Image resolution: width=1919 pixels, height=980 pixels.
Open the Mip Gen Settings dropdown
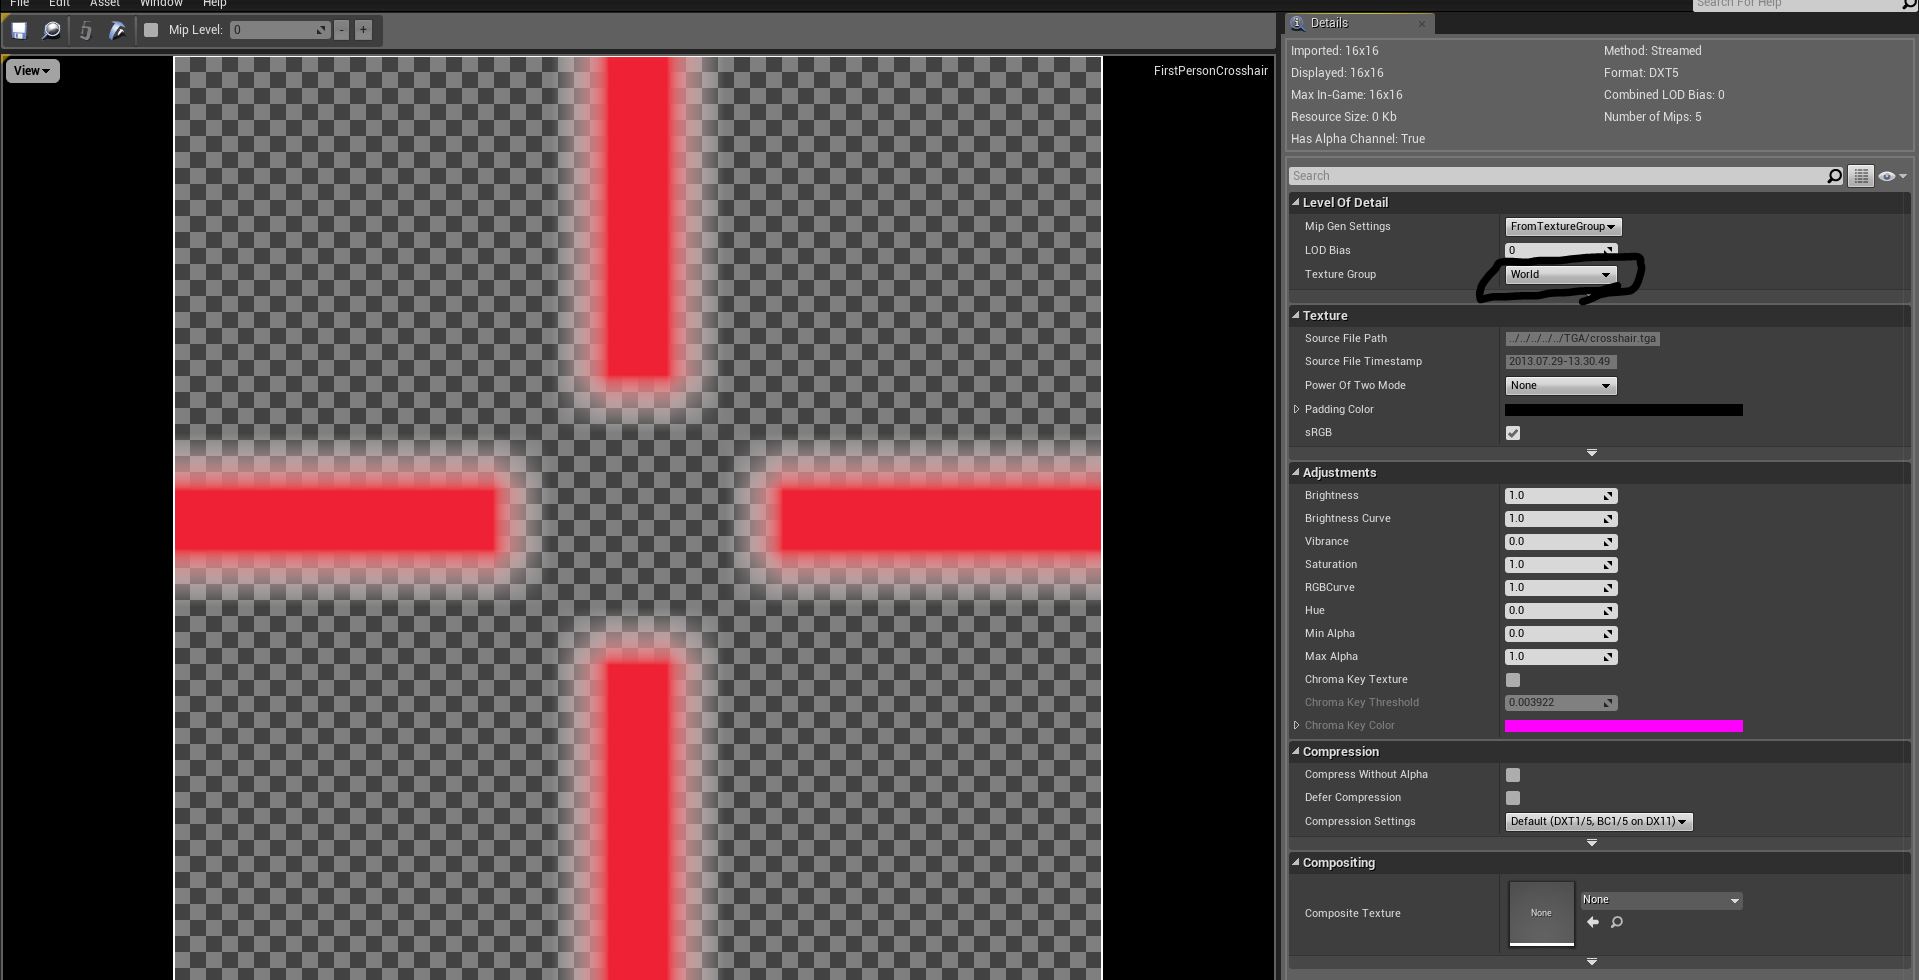click(1563, 227)
